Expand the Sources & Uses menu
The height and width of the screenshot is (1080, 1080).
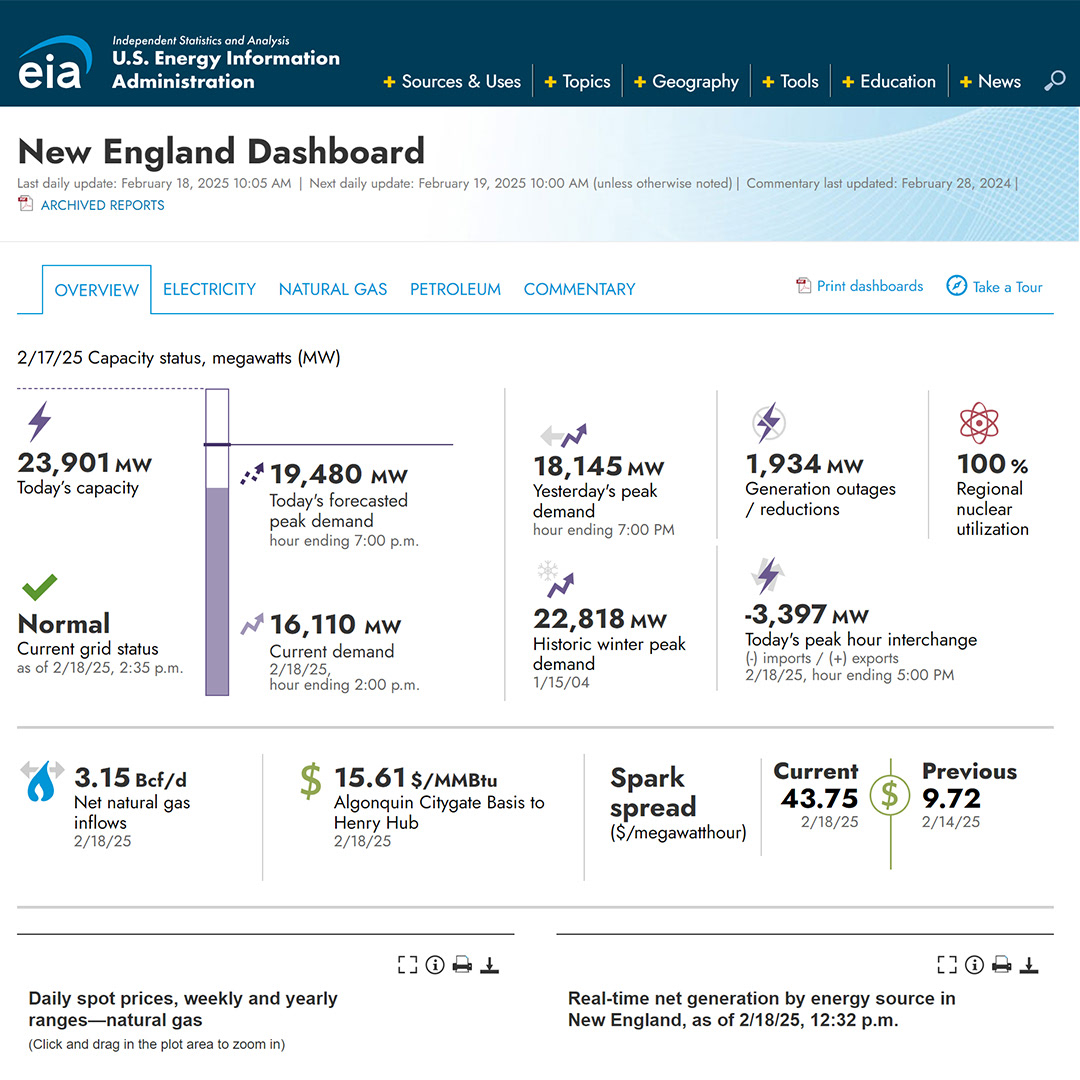click(x=452, y=81)
